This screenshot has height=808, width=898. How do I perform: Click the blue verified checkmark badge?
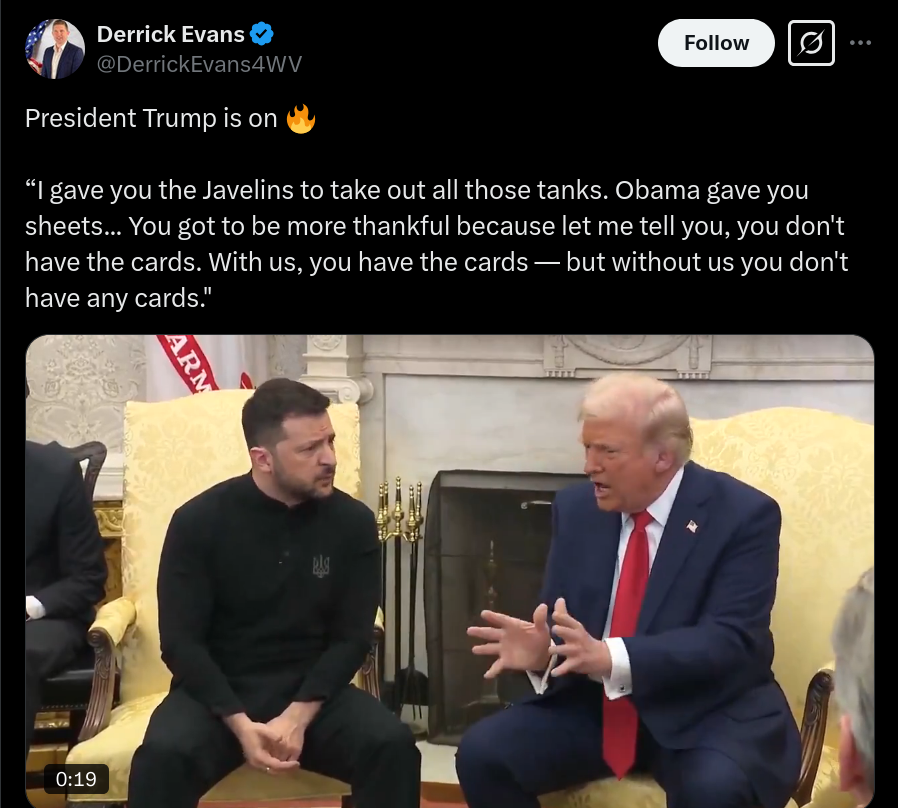[x=262, y=34]
